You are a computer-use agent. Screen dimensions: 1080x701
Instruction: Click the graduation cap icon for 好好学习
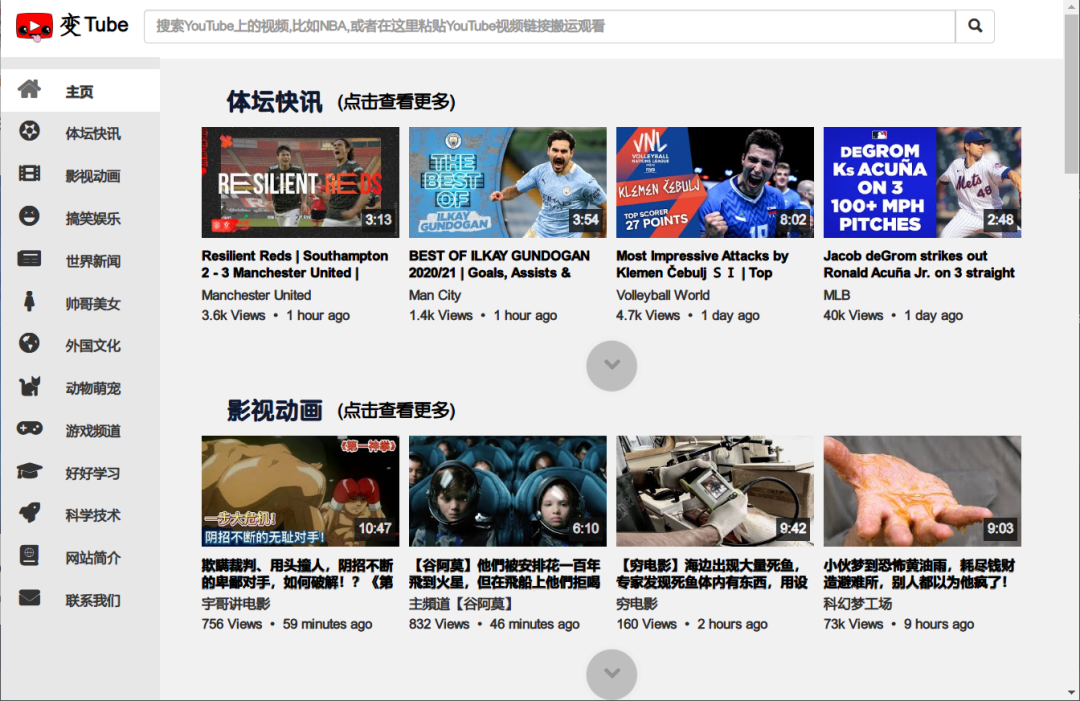pyautogui.click(x=30, y=473)
